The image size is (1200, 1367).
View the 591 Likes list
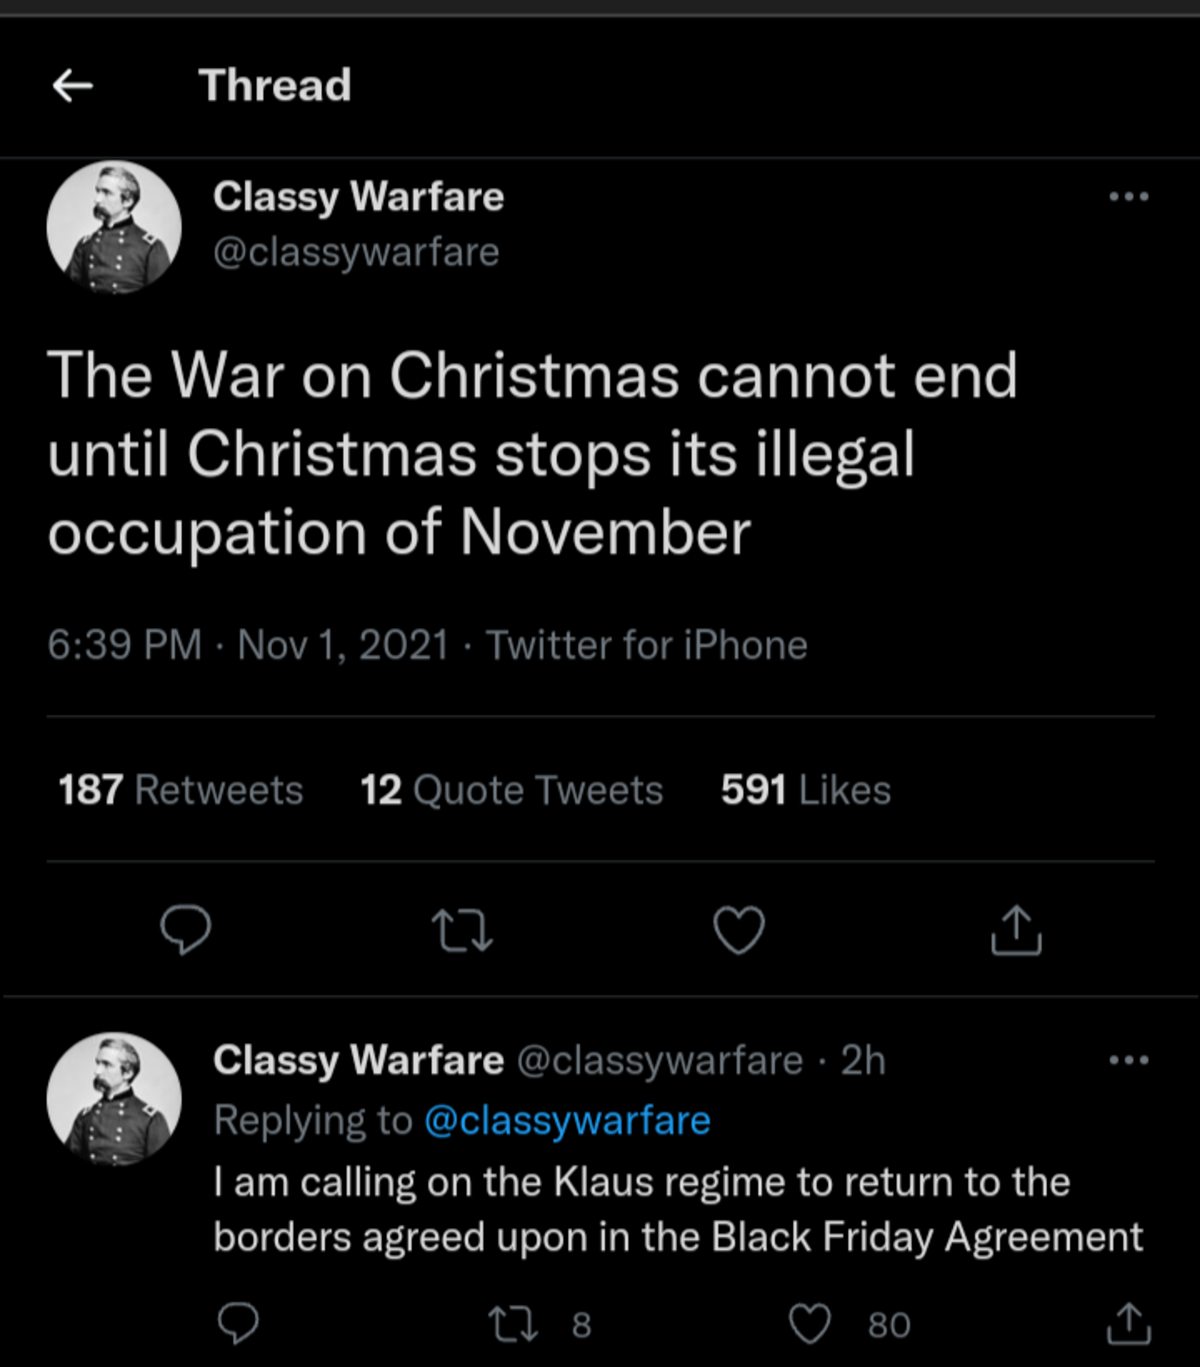(x=805, y=790)
